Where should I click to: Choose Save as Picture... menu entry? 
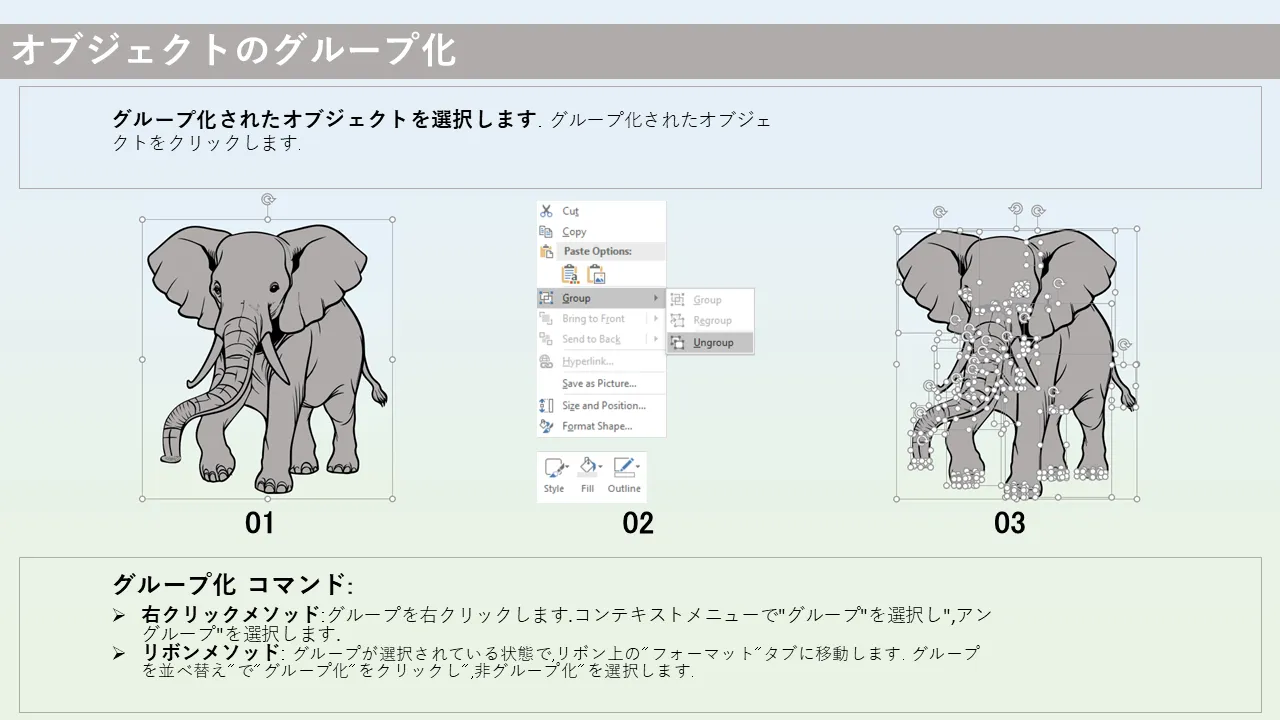599,384
